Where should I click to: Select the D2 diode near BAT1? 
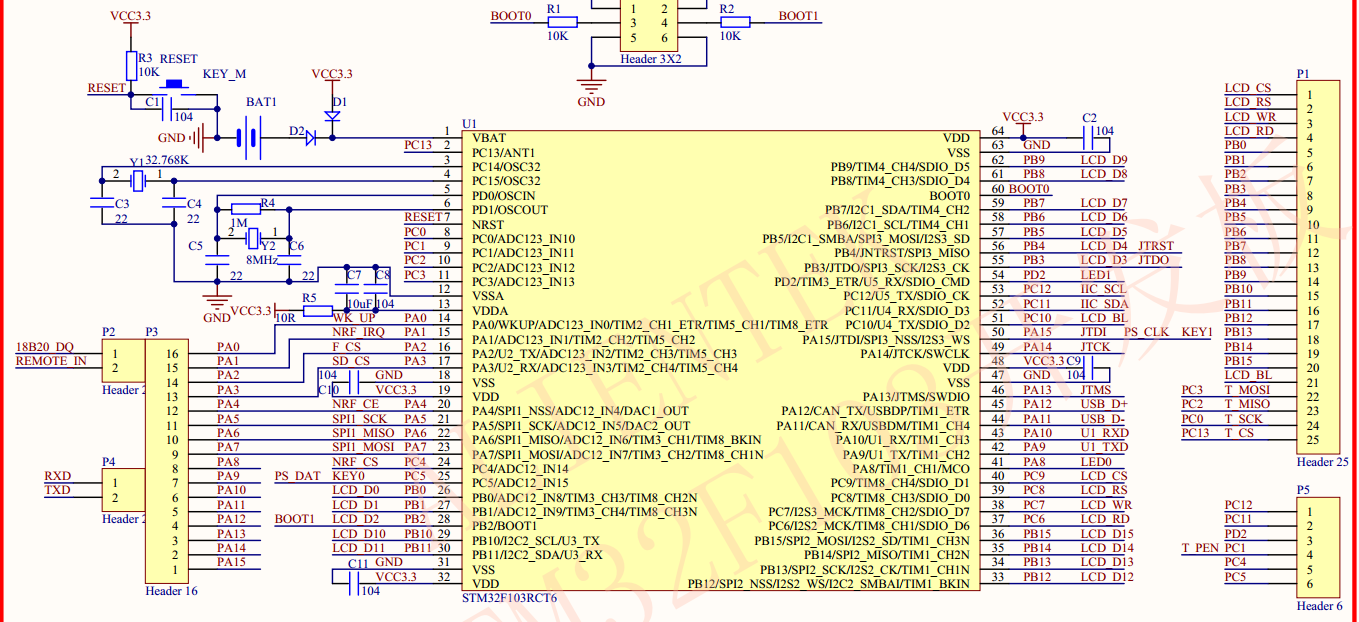pyautogui.click(x=309, y=138)
